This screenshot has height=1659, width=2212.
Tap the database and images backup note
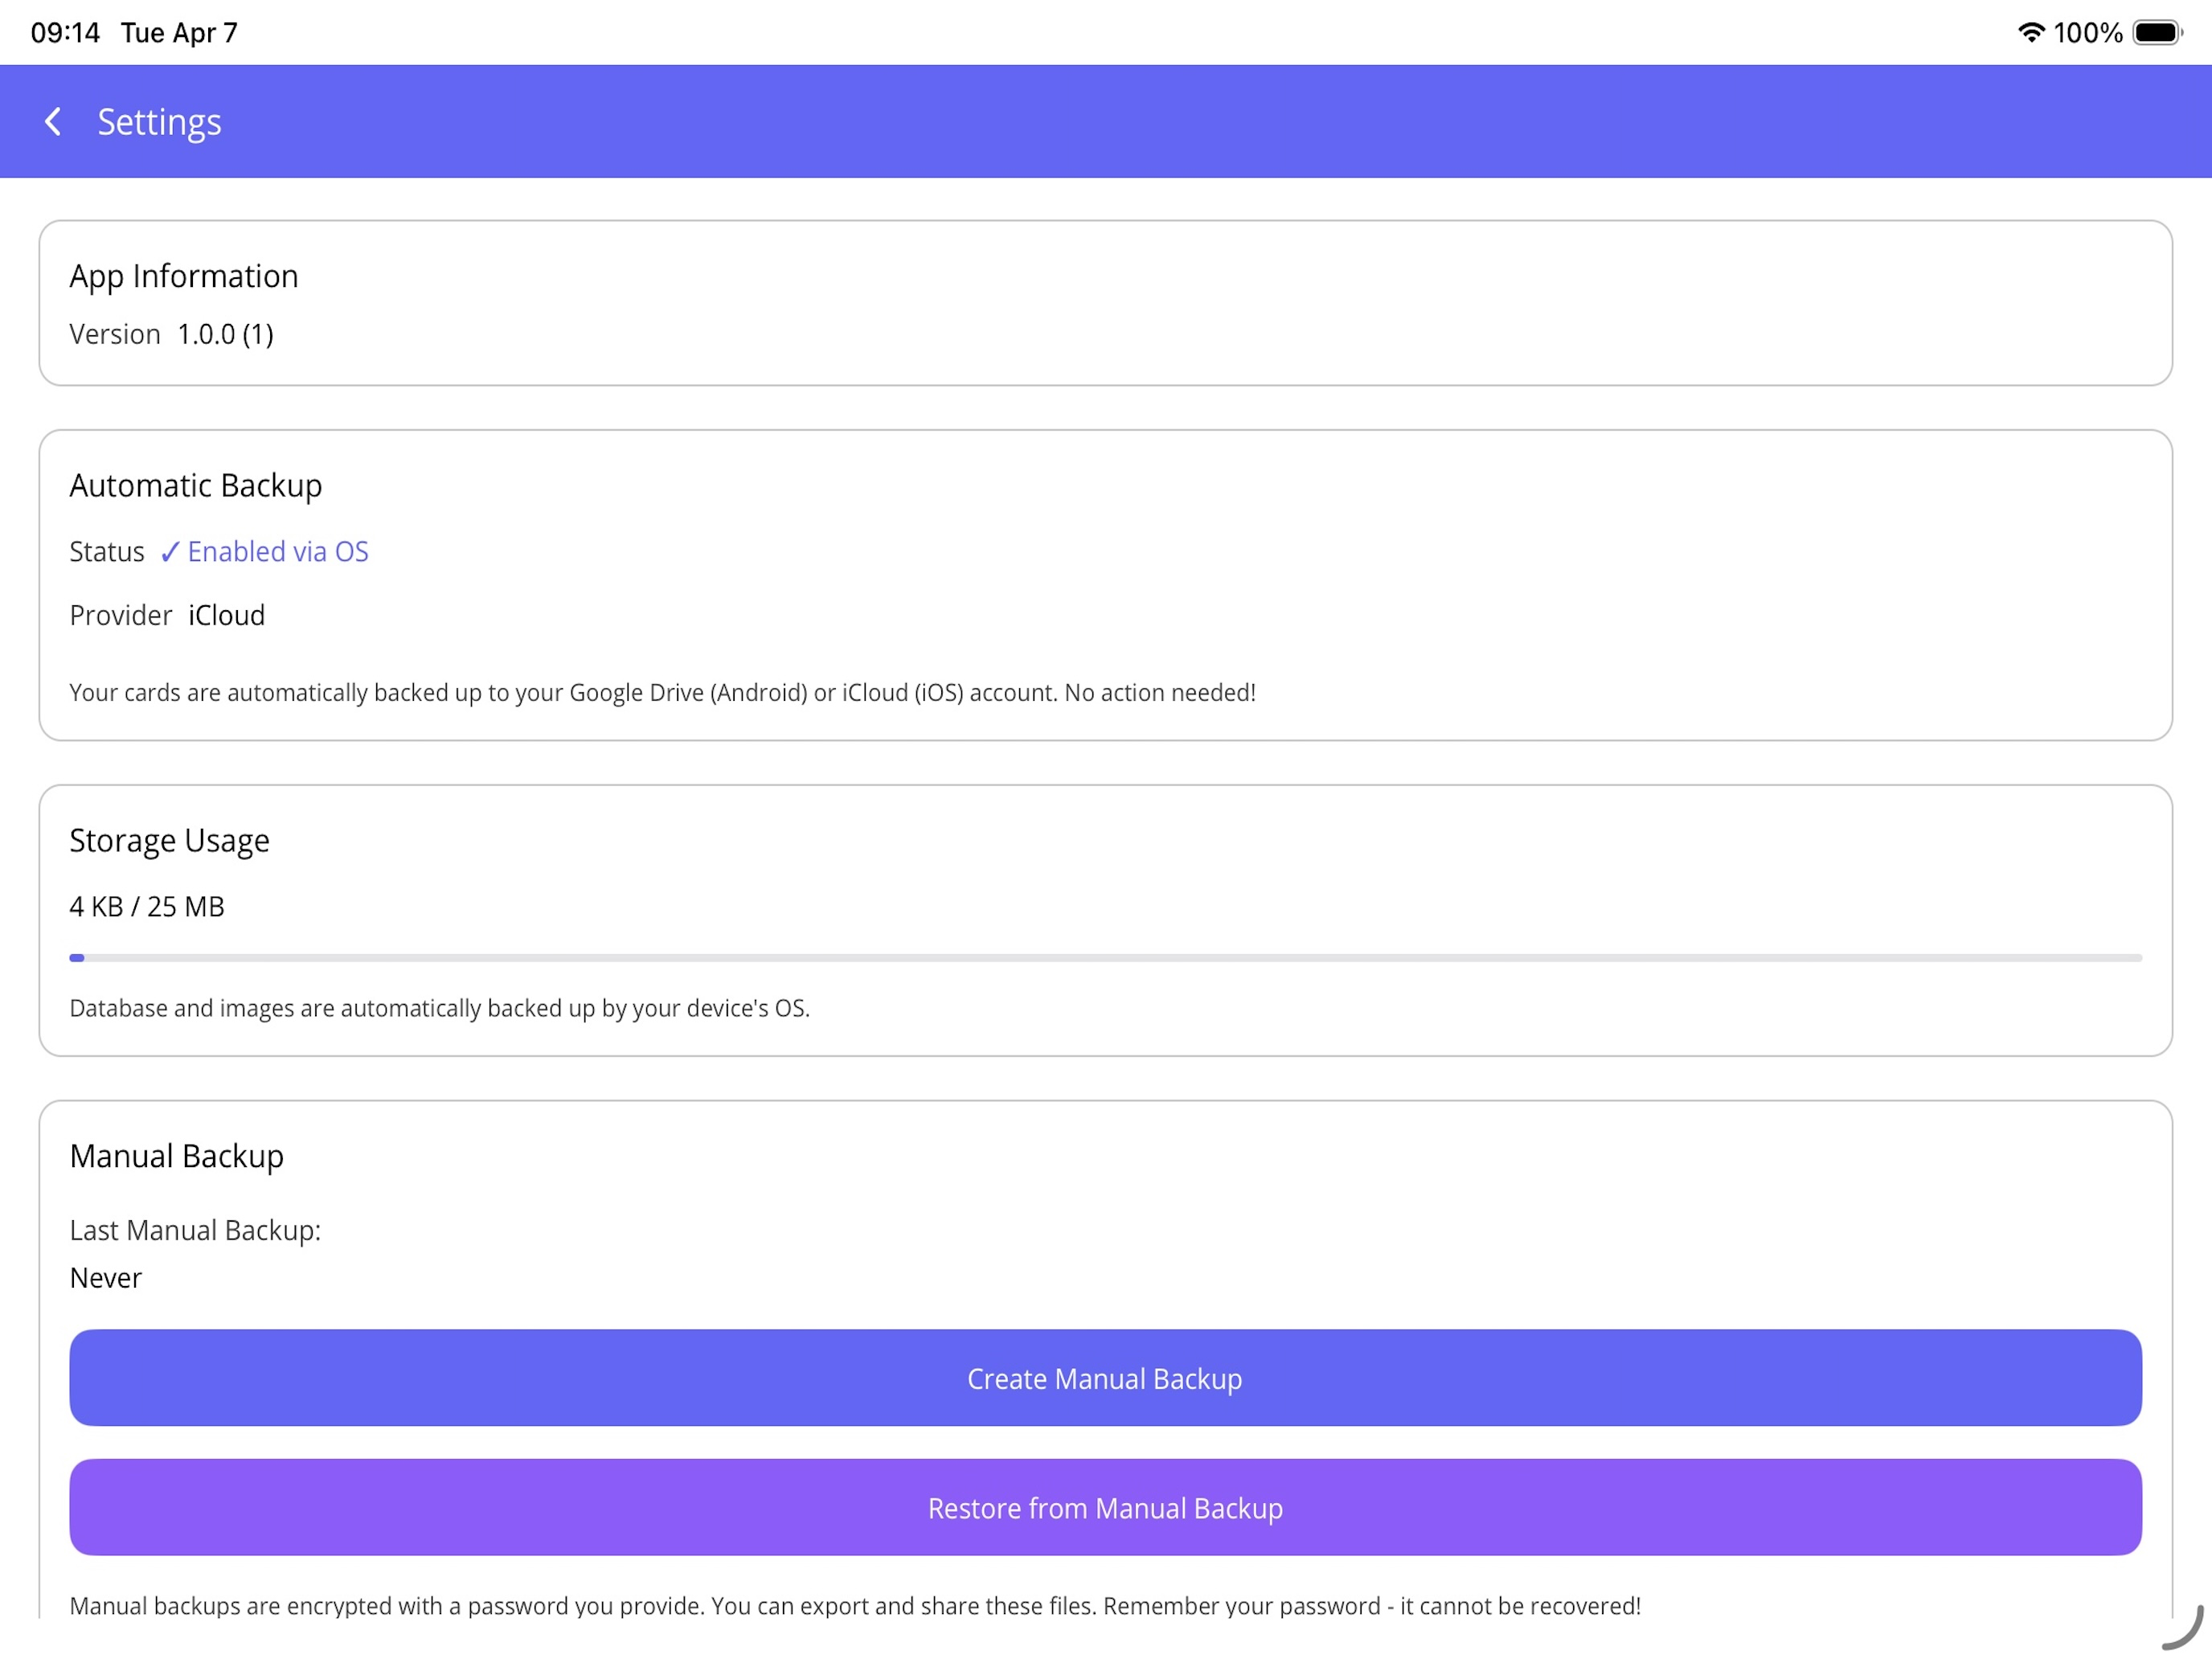pyautogui.click(x=439, y=1008)
